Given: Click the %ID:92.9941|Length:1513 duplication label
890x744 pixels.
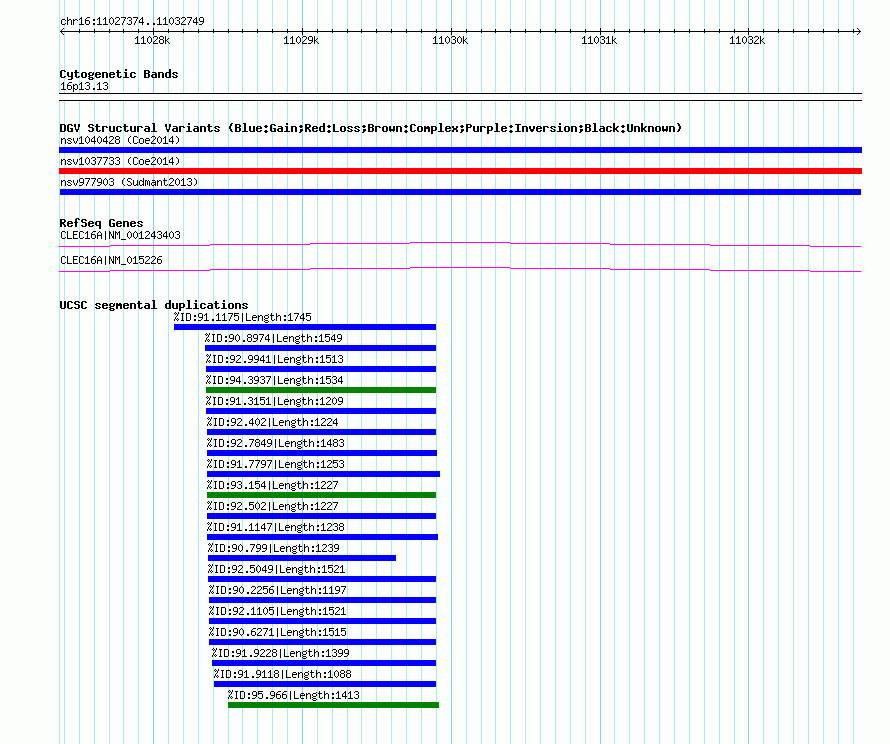Looking at the screenshot, I should click(x=275, y=359).
